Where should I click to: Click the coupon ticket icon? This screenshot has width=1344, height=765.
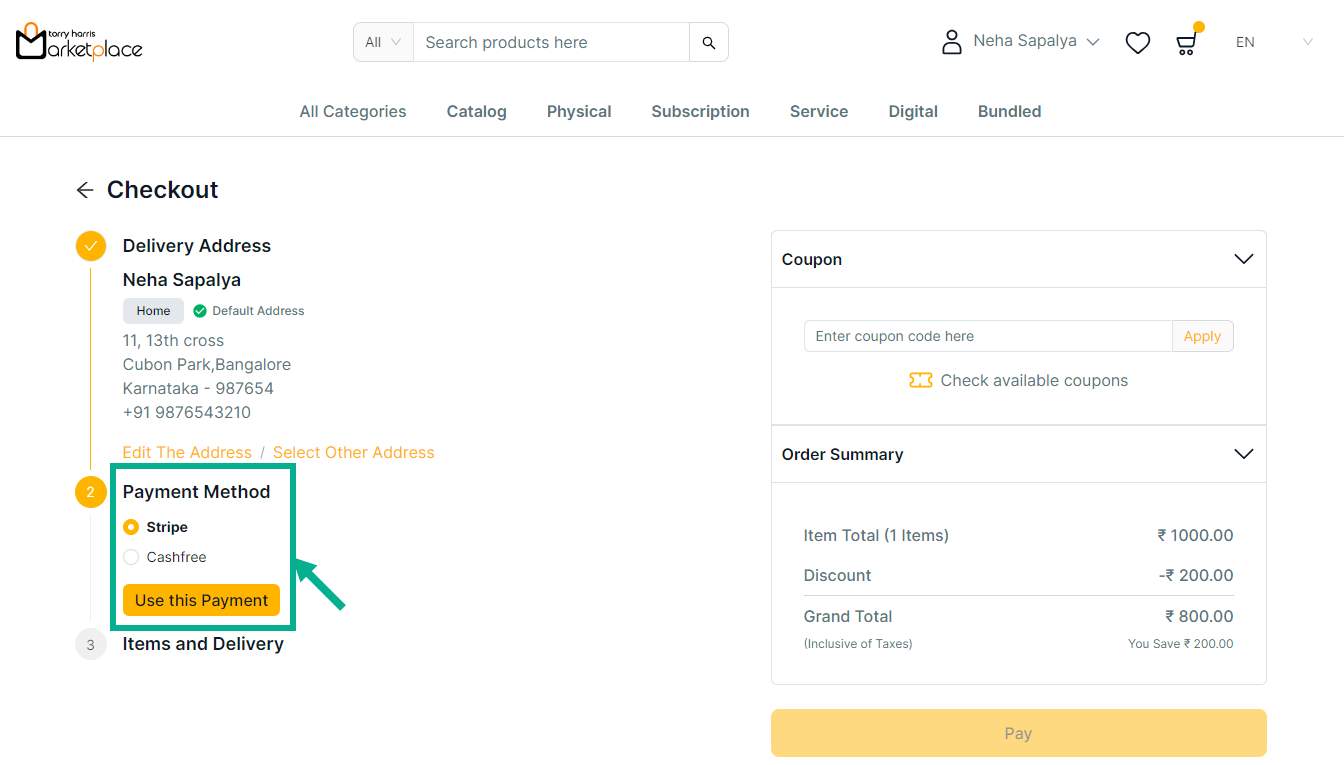[x=920, y=380]
